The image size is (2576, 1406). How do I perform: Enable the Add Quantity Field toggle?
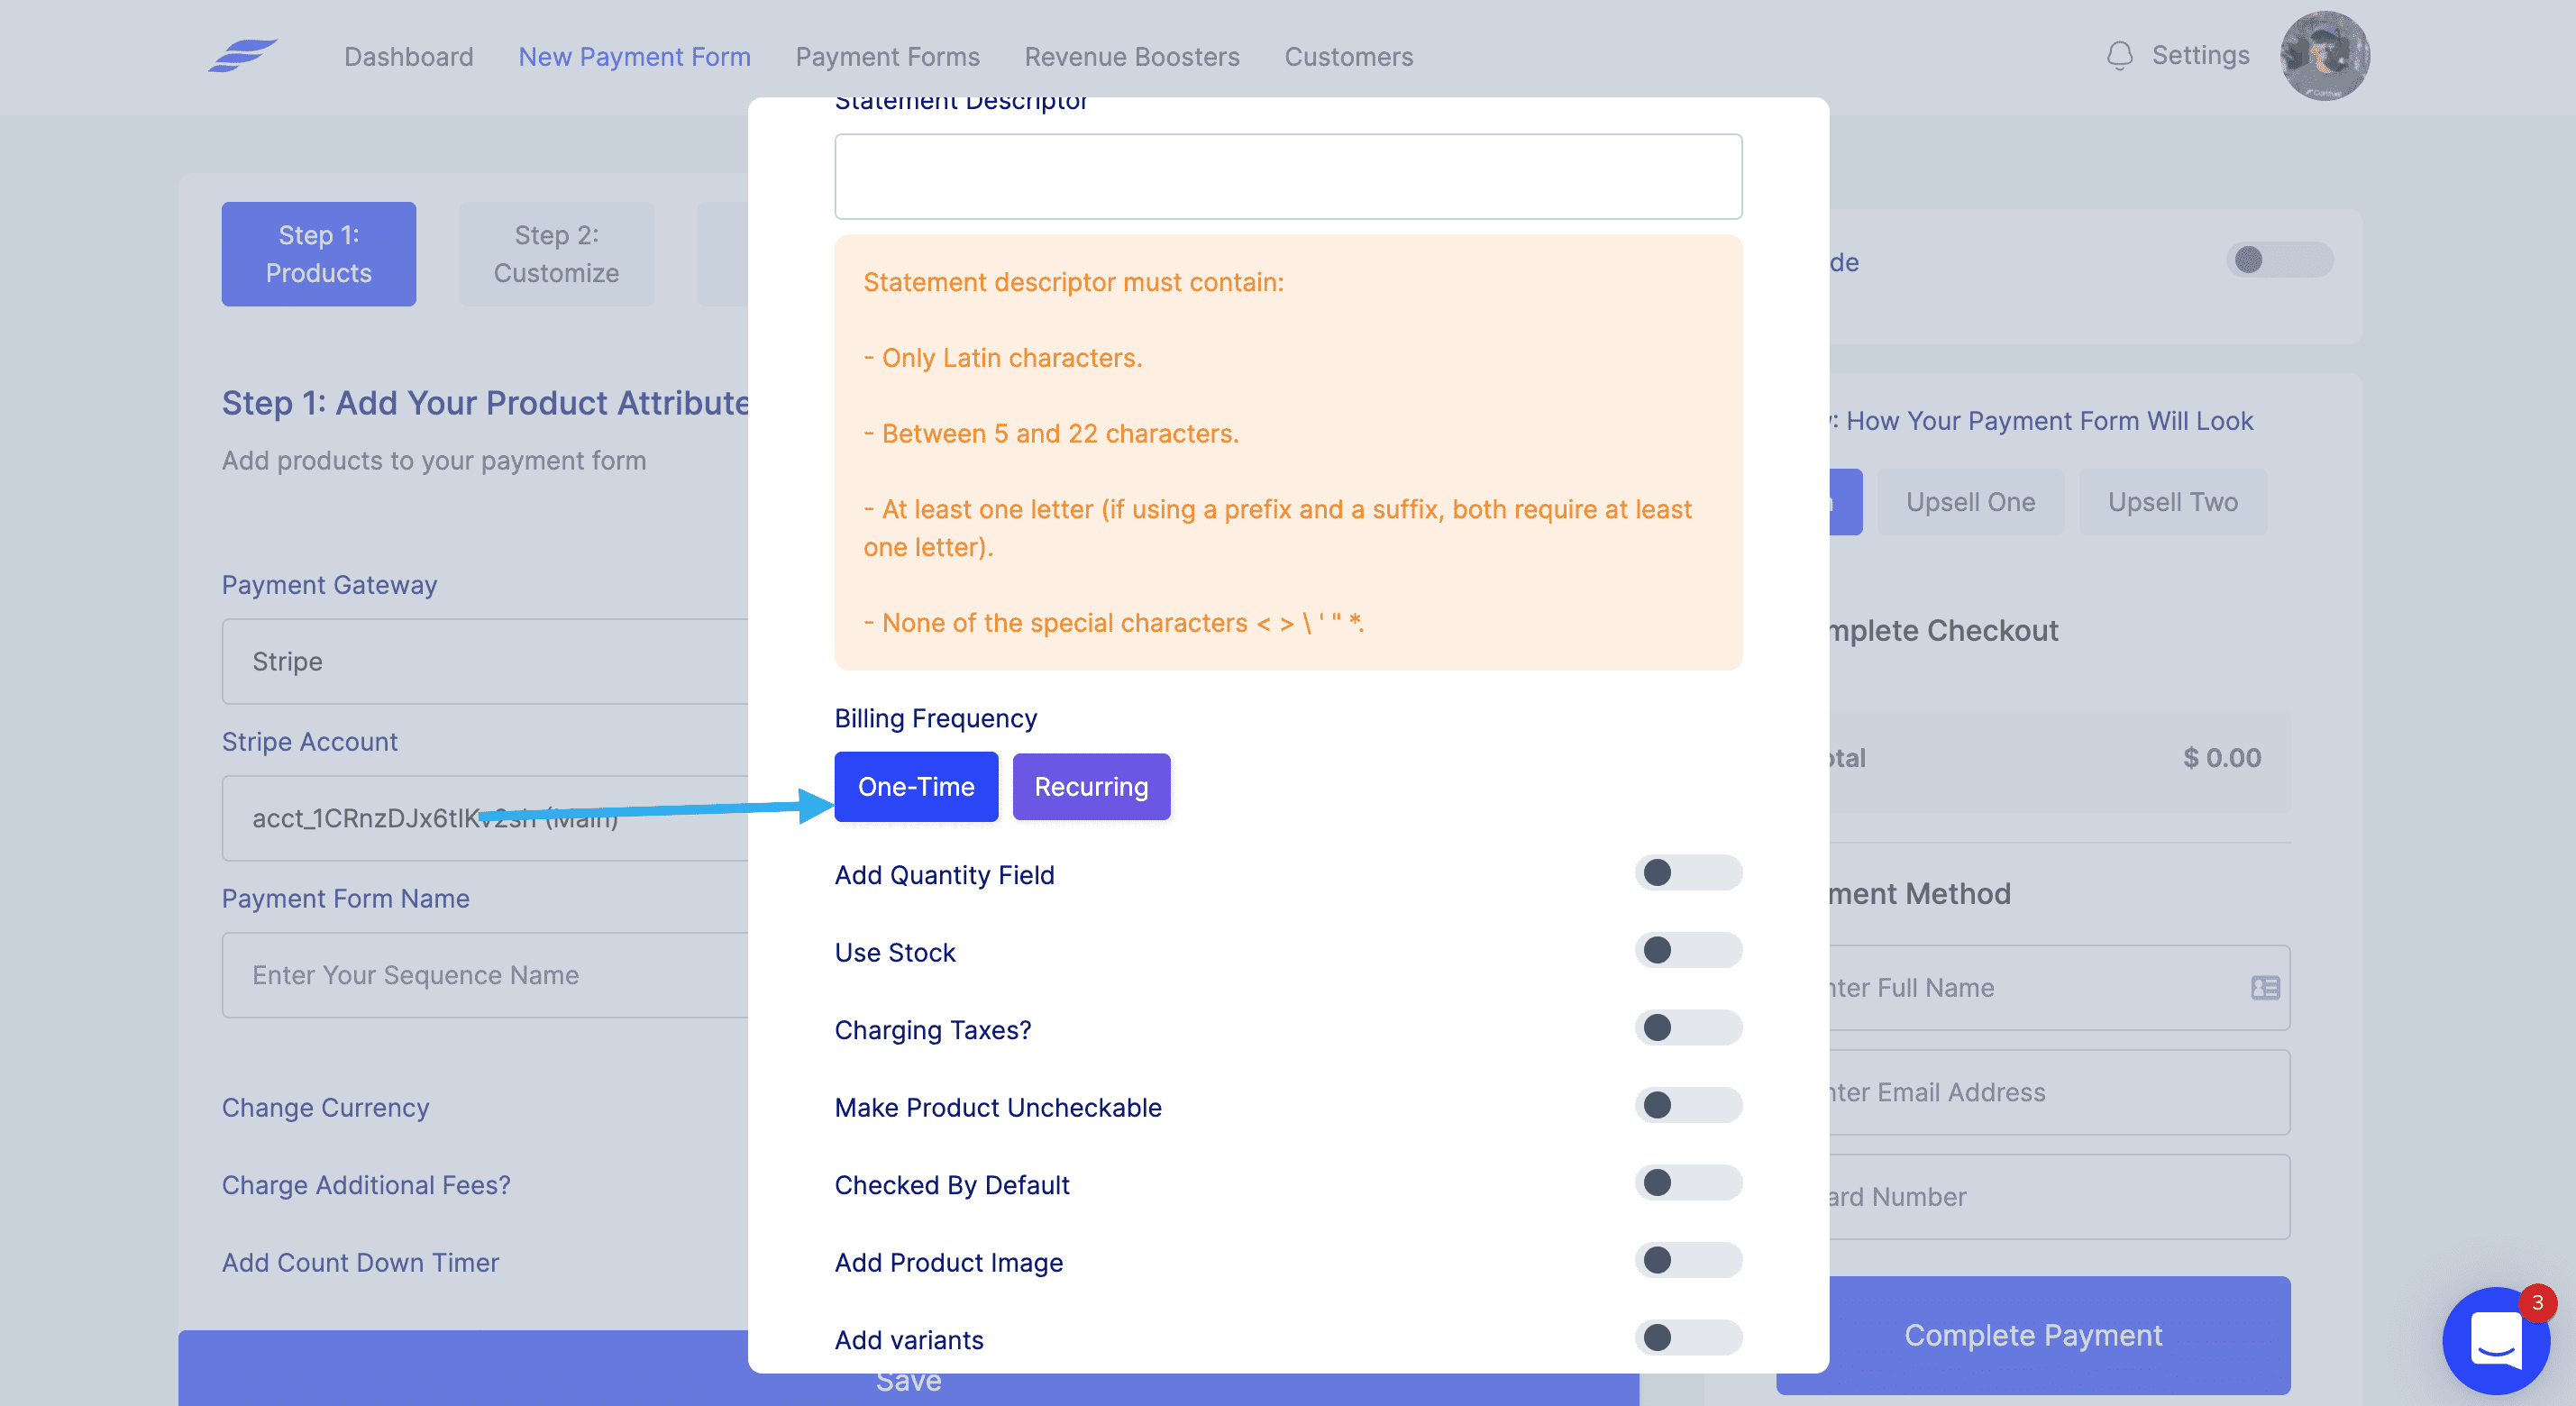[x=1687, y=873]
